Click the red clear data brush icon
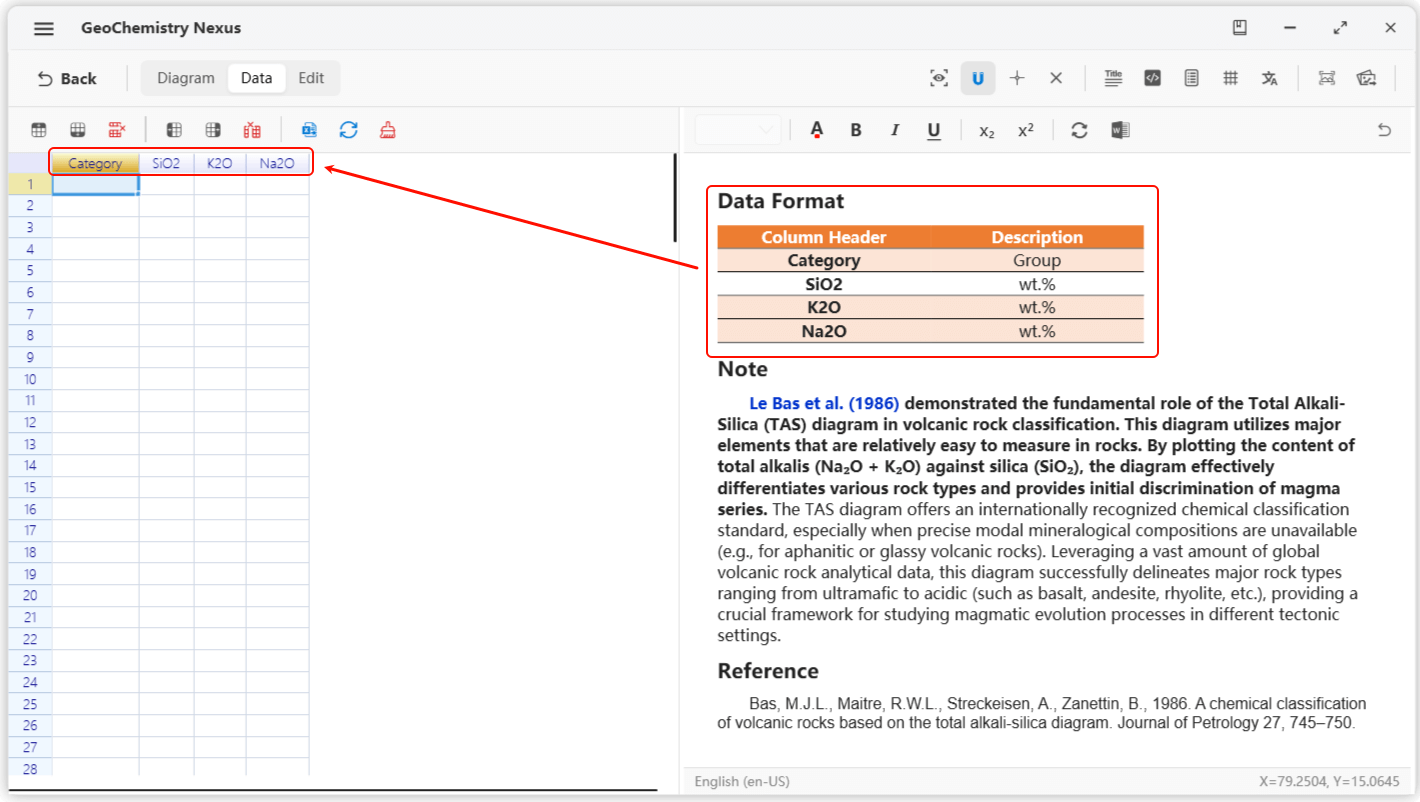Image resolution: width=1420 pixels, height=802 pixels. 388,130
